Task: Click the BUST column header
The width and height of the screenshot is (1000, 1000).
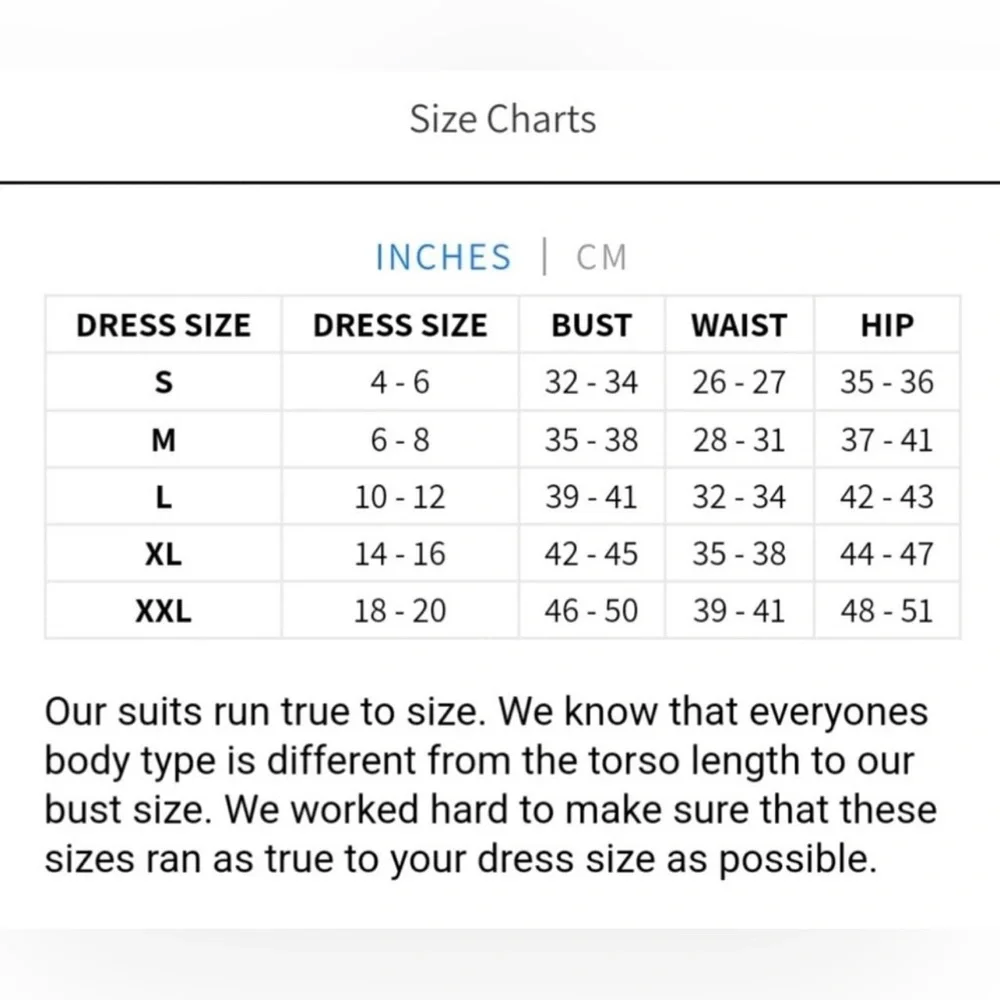Action: [x=591, y=325]
